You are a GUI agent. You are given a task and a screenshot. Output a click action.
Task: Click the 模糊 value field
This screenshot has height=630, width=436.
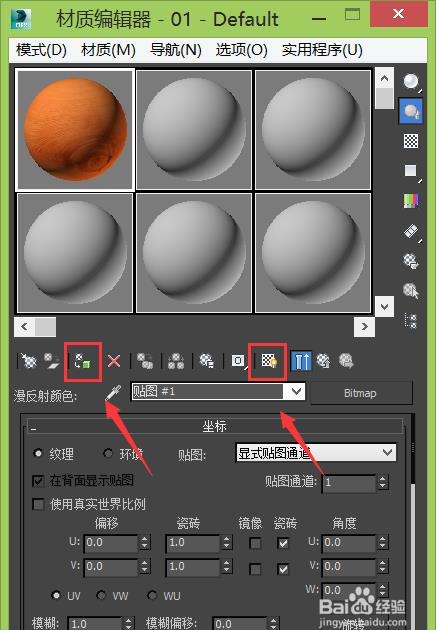95,623
